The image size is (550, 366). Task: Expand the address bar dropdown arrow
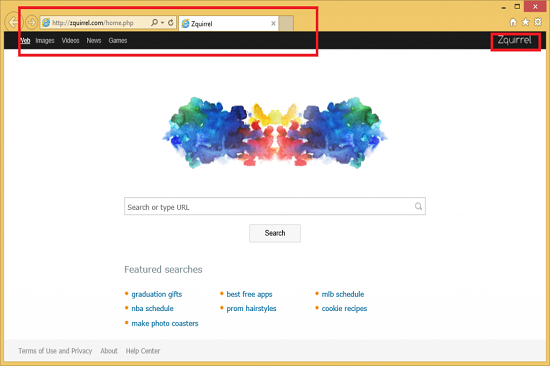coord(162,23)
